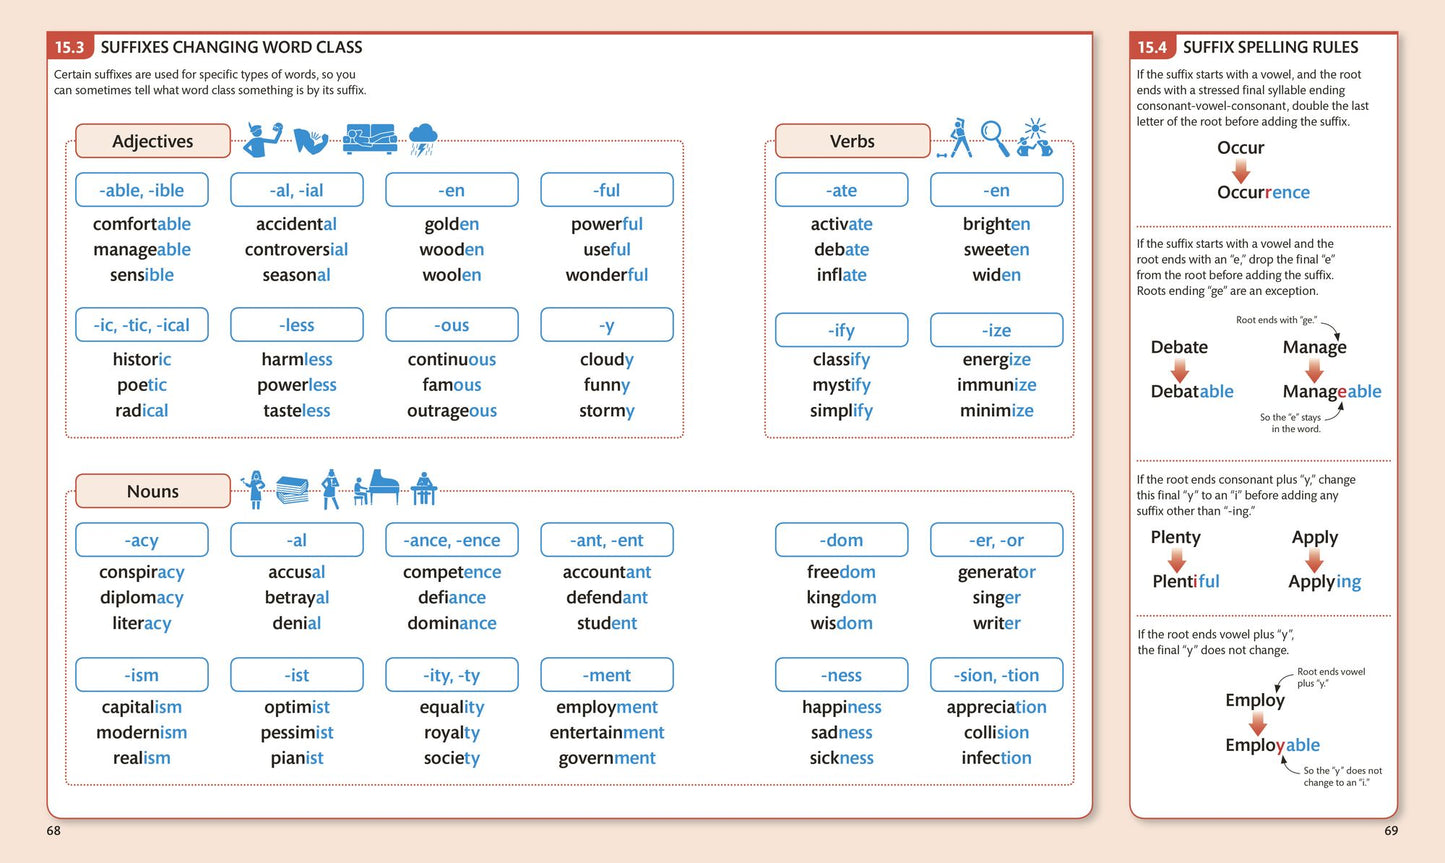This screenshot has height=863, width=1445.
Task: Select the word 'Manageable'
Action: (x=1332, y=392)
